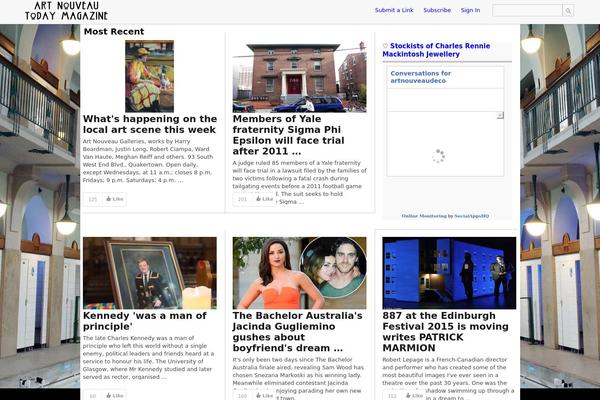This screenshot has height=400, width=600.
Task: Open Yale fraternity Sigma Phi Epsilon headline
Action: (x=289, y=135)
